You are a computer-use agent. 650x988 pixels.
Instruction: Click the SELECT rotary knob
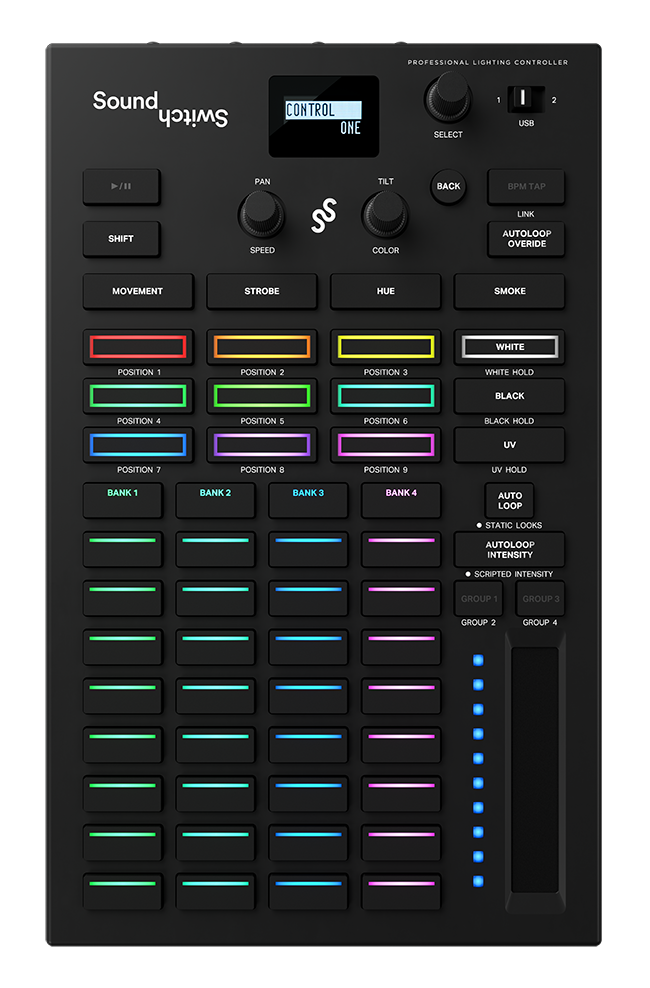(447, 98)
